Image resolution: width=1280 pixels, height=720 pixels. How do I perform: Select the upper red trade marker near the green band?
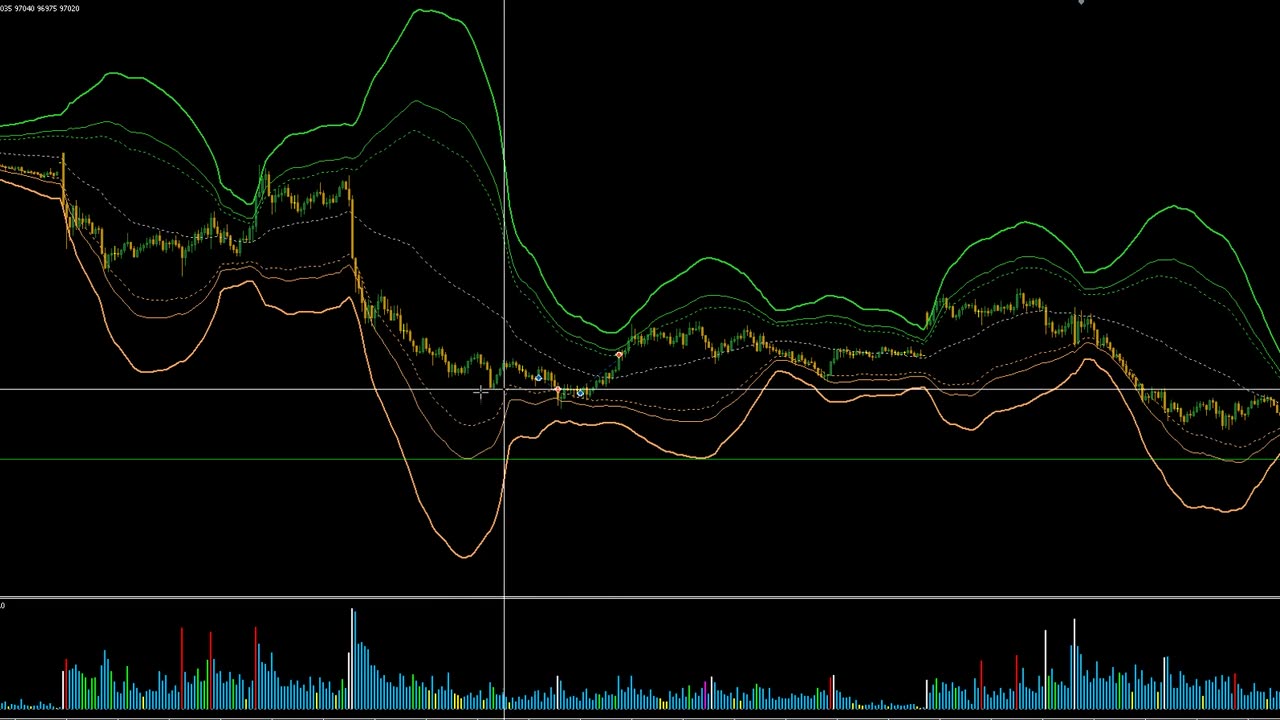click(620, 355)
